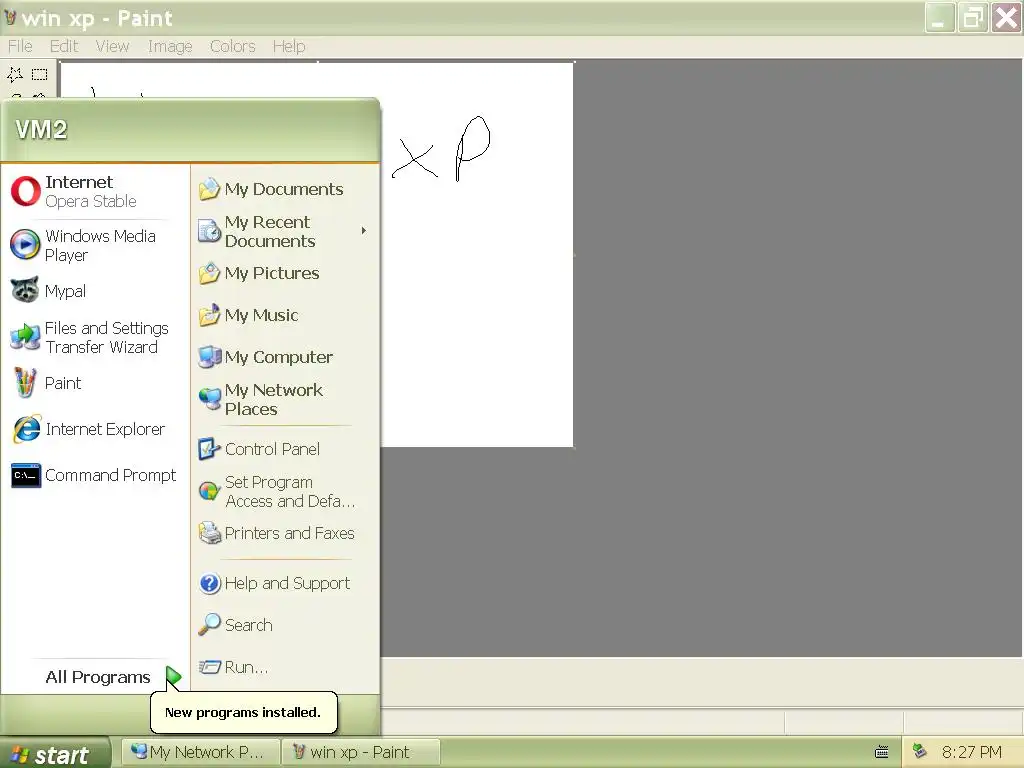Open the Colors menu in Paint

(232, 46)
